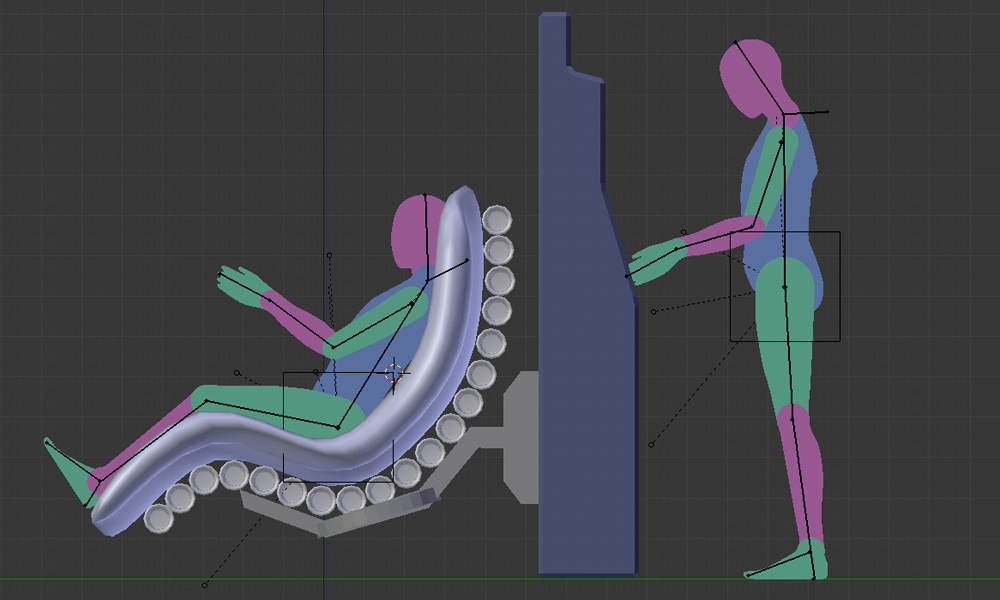Click the 3D cursor crosshair near the chair
Viewport: 1000px width, 600px height.
394,374
